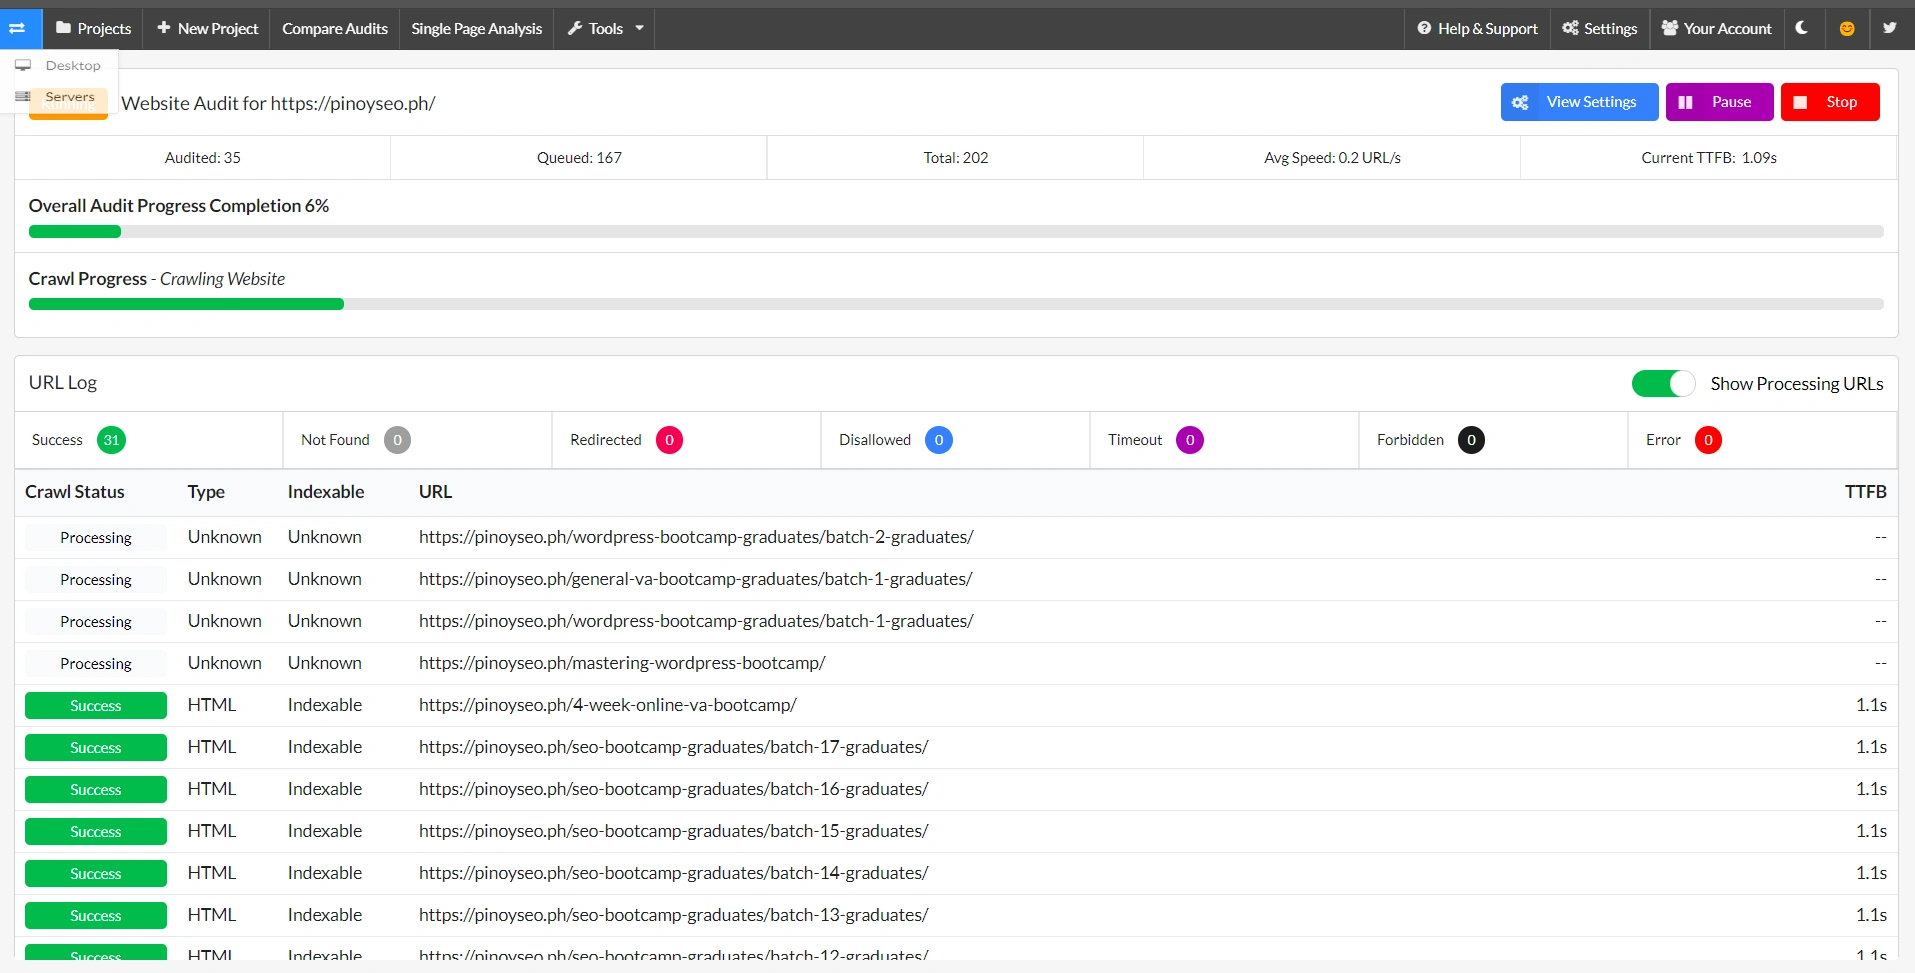
Task: Click the smiley feedback icon
Action: pos(1846,28)
